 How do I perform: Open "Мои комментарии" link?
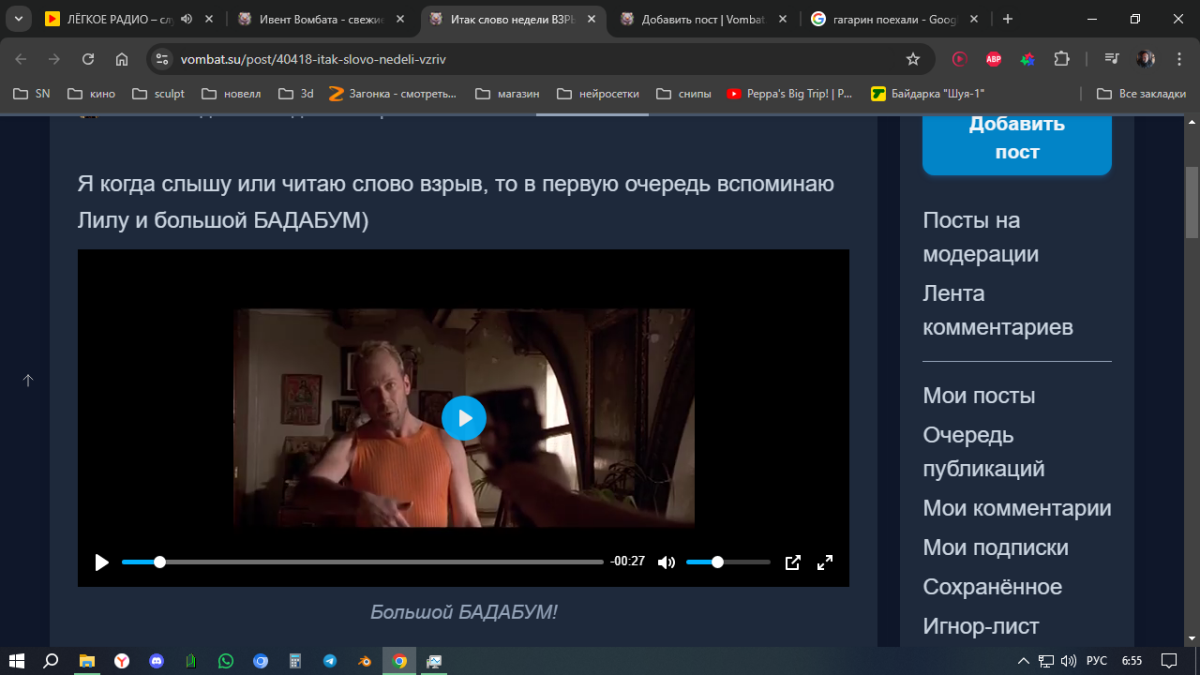(x=1017, y=508)
